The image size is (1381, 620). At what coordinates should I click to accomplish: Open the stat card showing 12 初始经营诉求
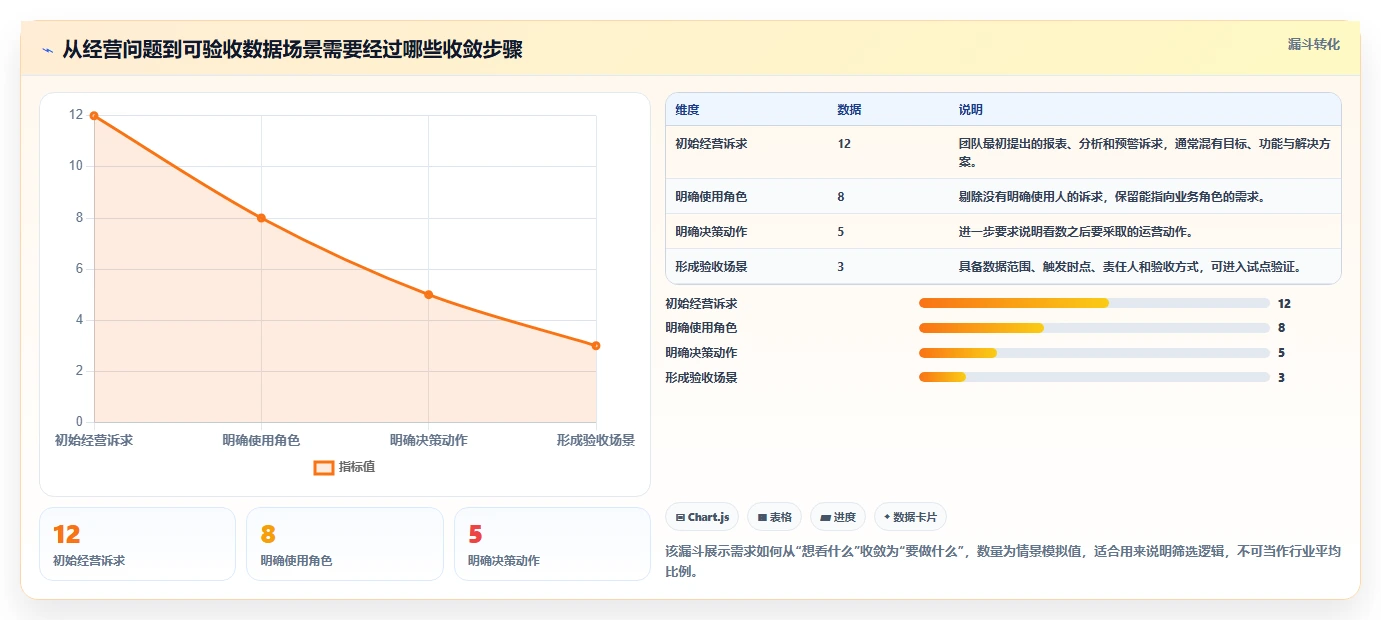tap(137, 544)
